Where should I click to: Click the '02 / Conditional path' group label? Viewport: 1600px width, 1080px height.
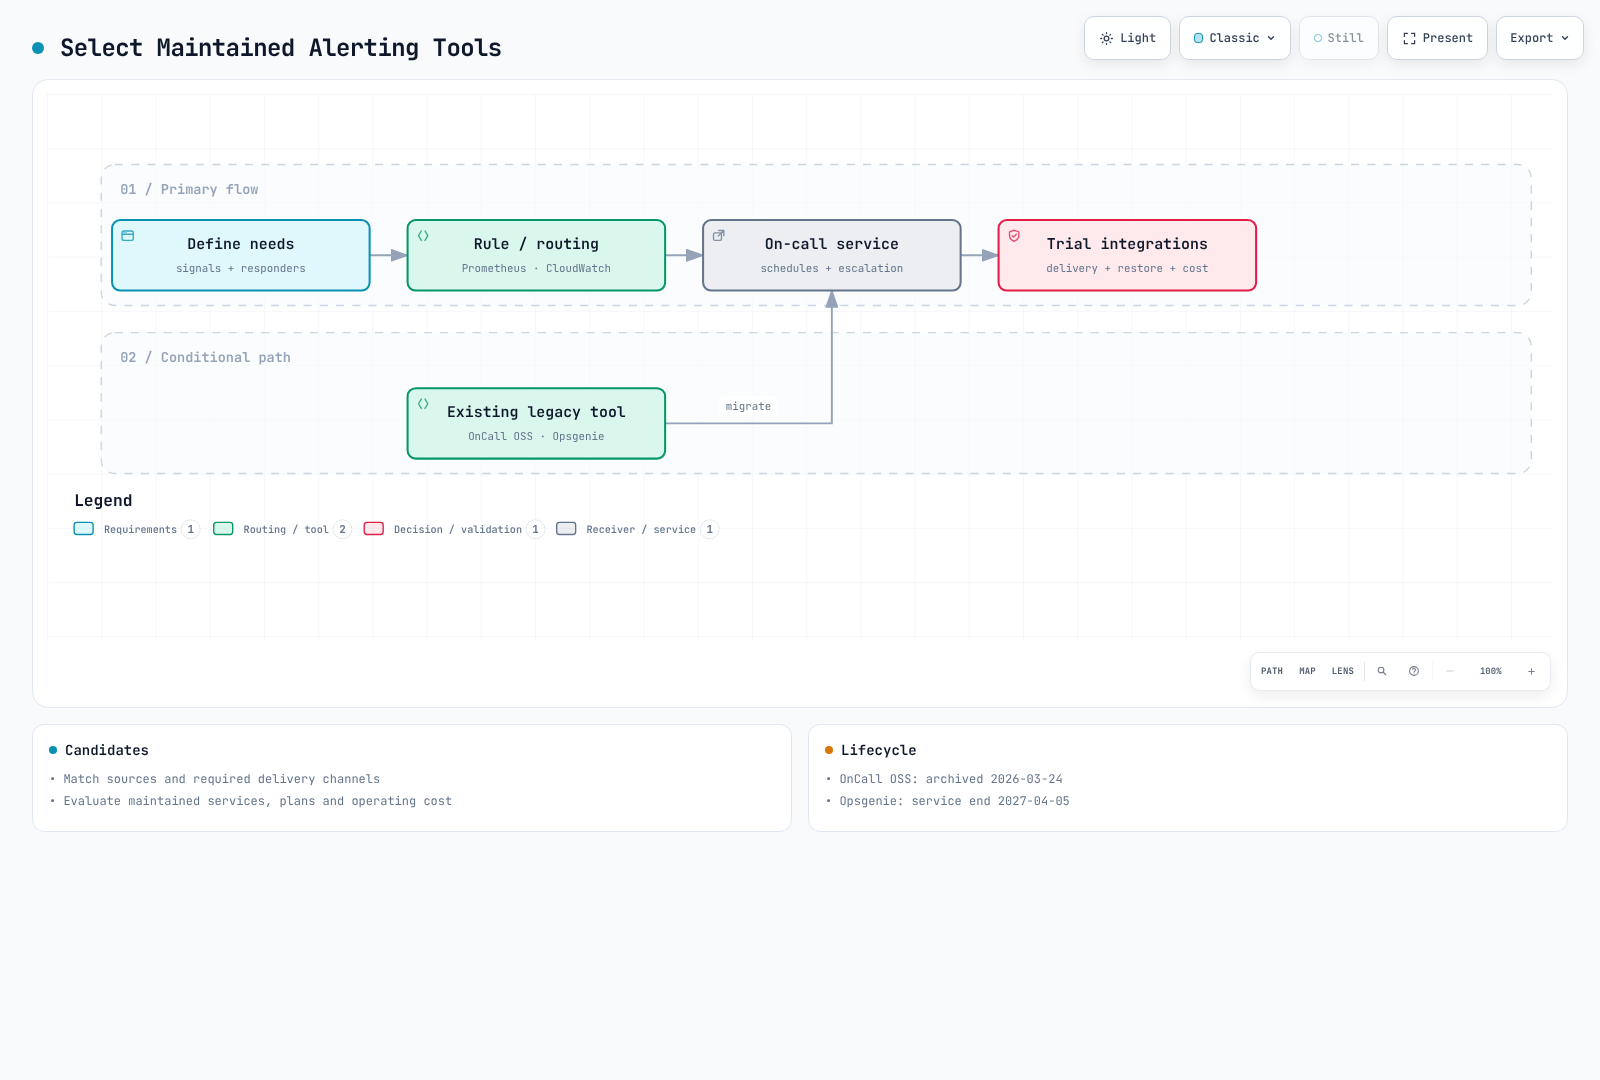click(205, 357)
